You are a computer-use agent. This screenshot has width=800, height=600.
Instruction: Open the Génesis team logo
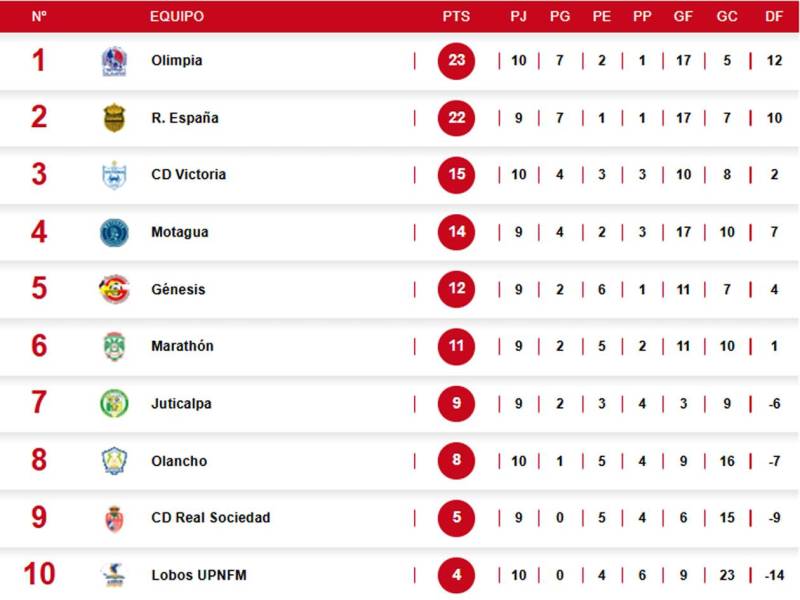(114, 290)
